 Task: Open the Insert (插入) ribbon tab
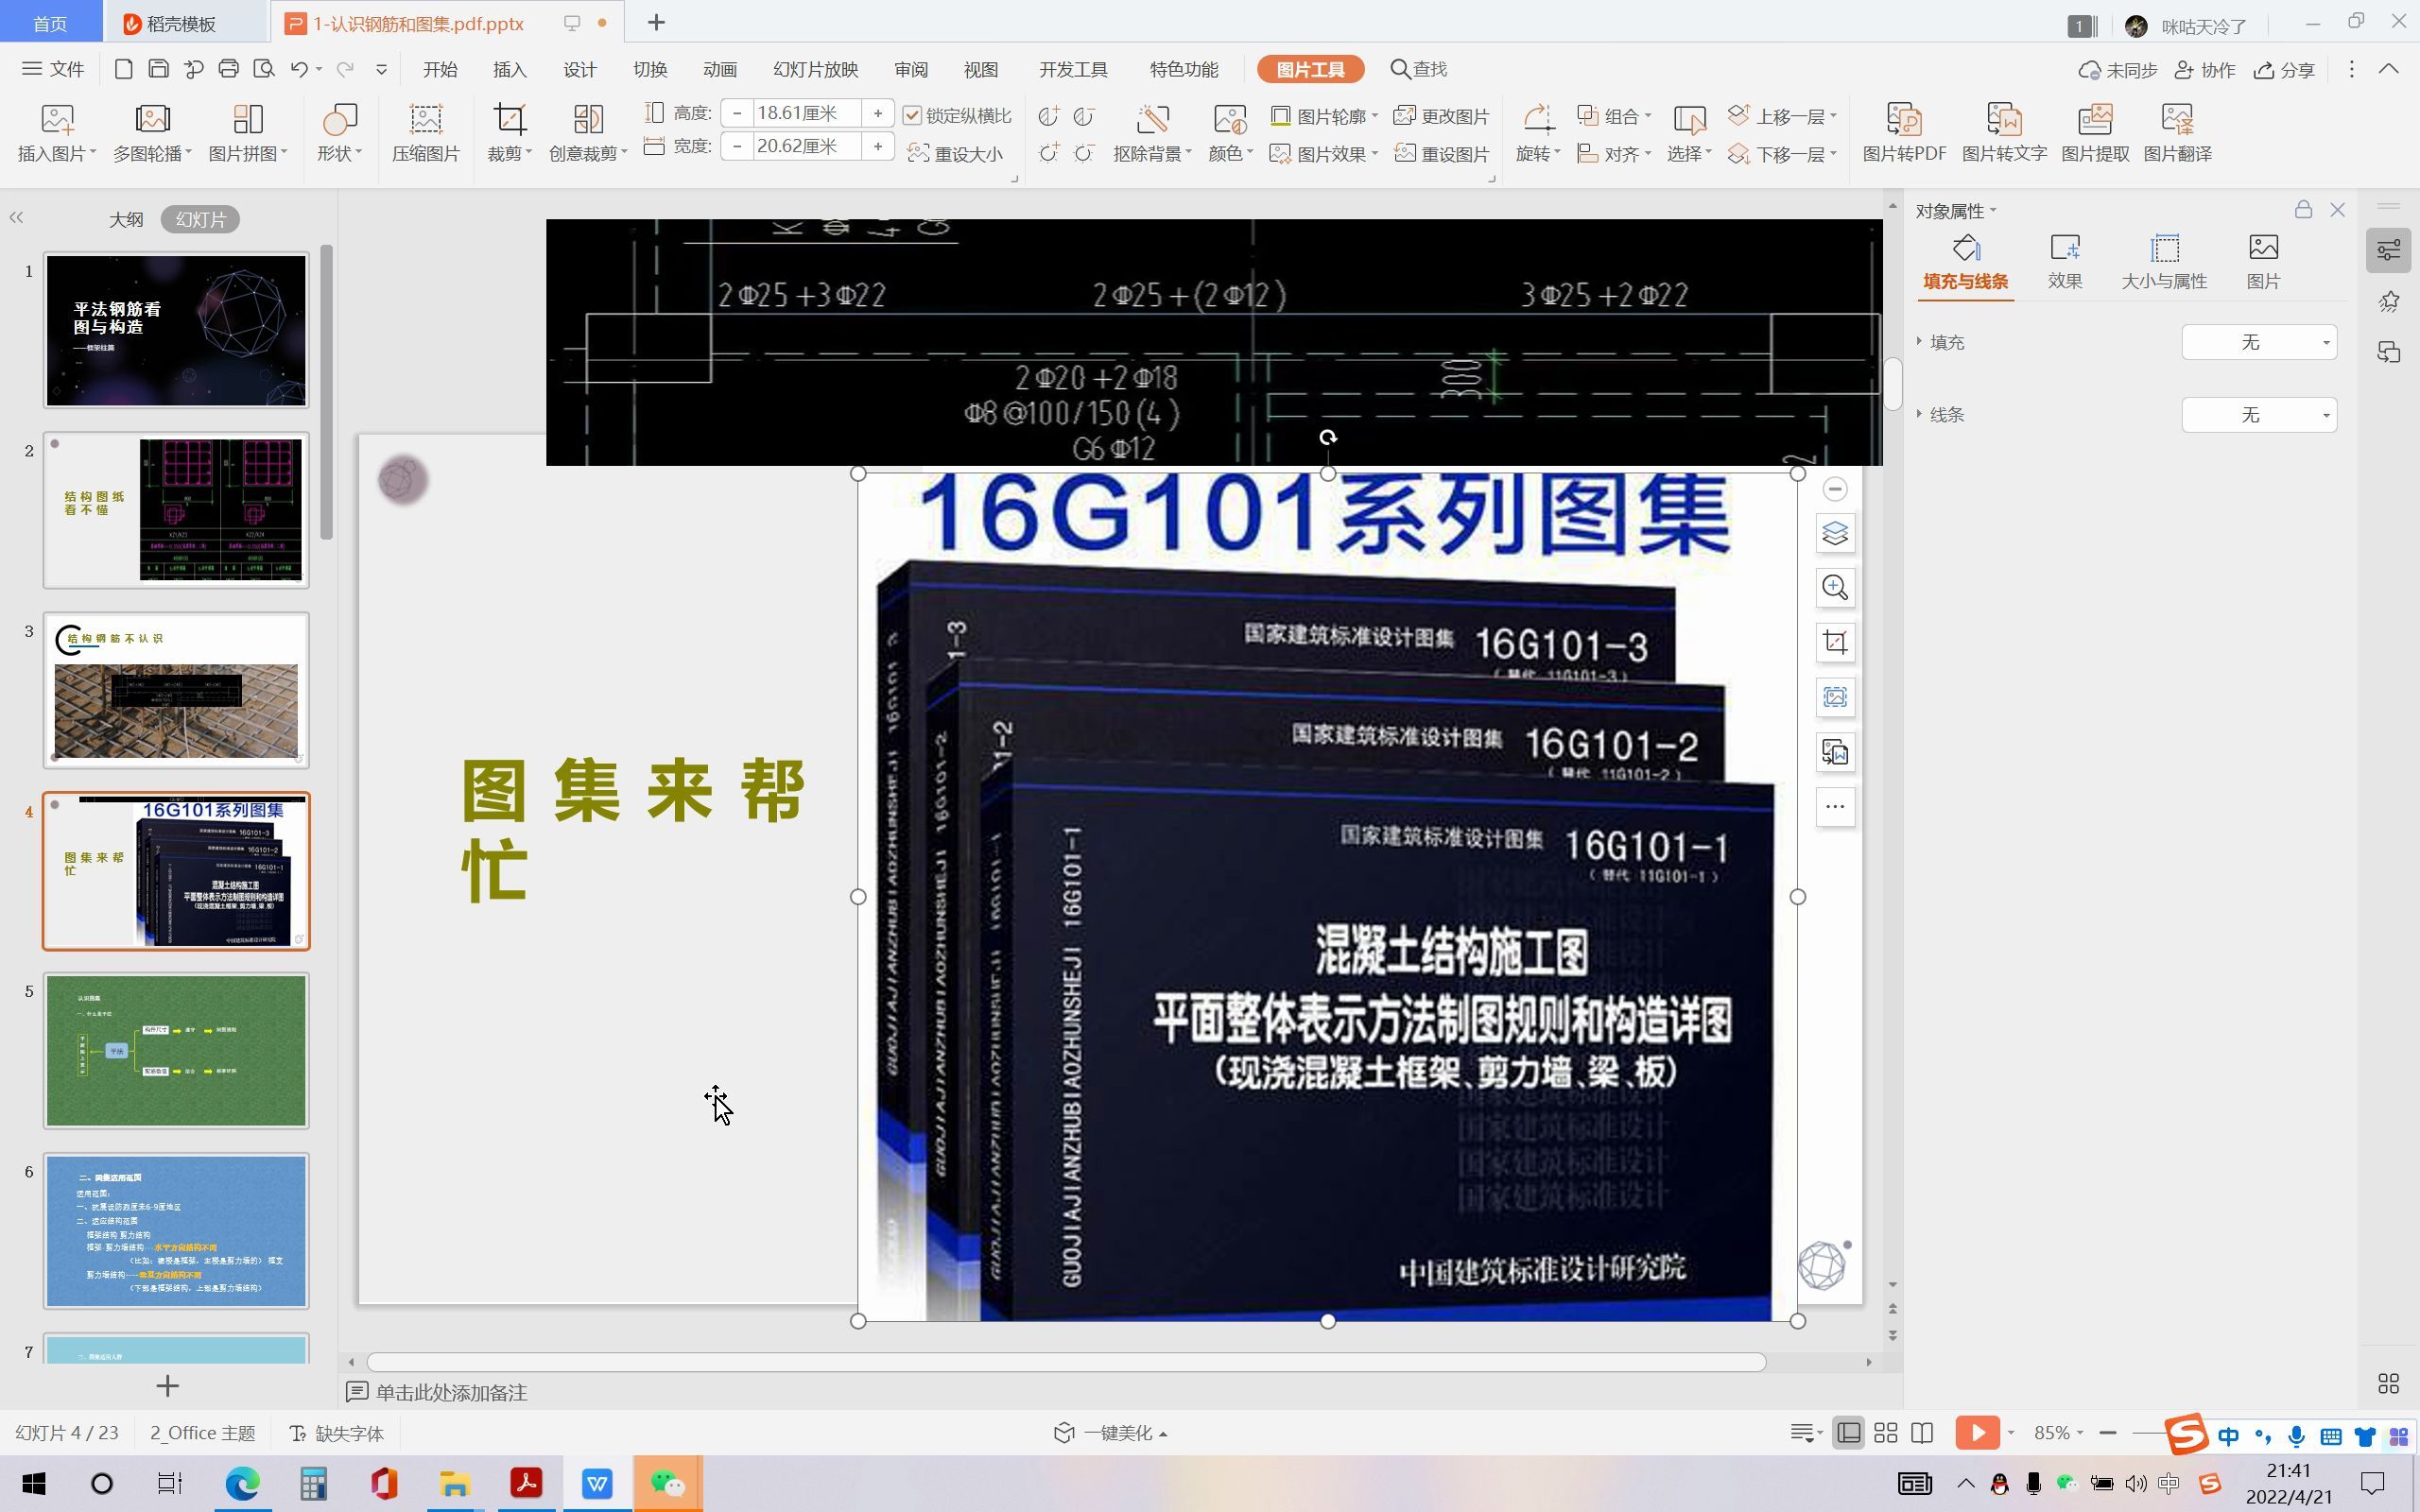[x=509, y=70]
